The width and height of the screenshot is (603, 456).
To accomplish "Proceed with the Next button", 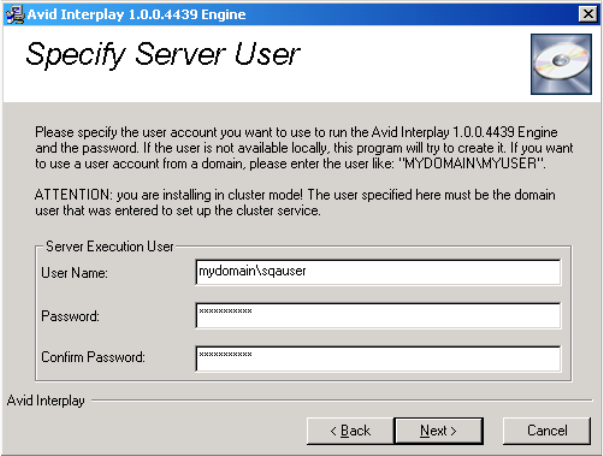I will pyautogui.click(x=439, y=431).
